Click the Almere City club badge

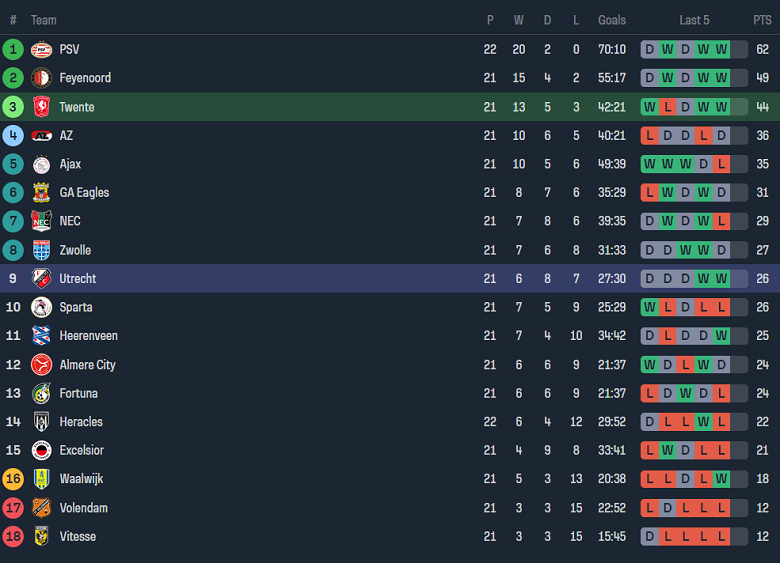[x=41, y=365]
